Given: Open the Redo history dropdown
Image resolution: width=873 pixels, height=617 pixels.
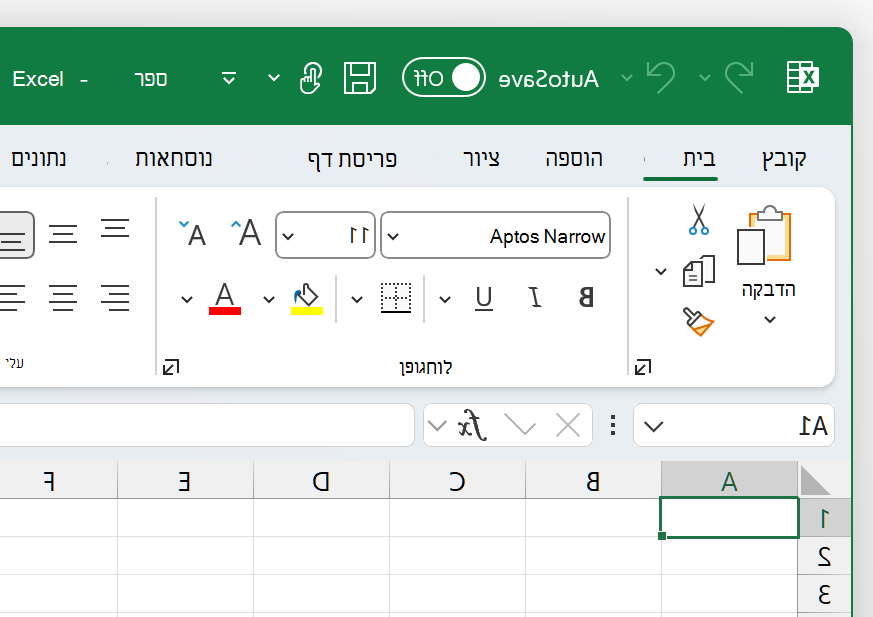Looking at the screenshot, I should [x=705, y=78].
